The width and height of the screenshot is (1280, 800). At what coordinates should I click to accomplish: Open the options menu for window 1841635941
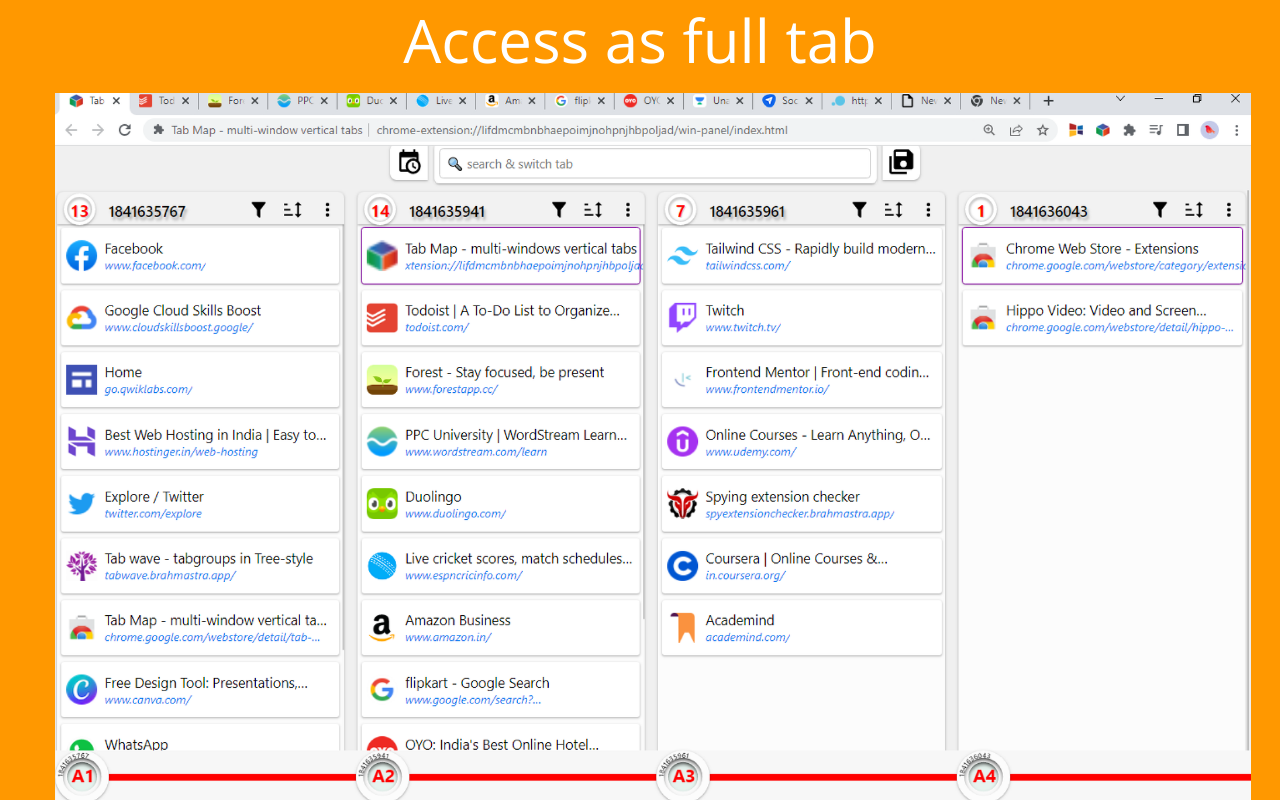click(628, 210)
